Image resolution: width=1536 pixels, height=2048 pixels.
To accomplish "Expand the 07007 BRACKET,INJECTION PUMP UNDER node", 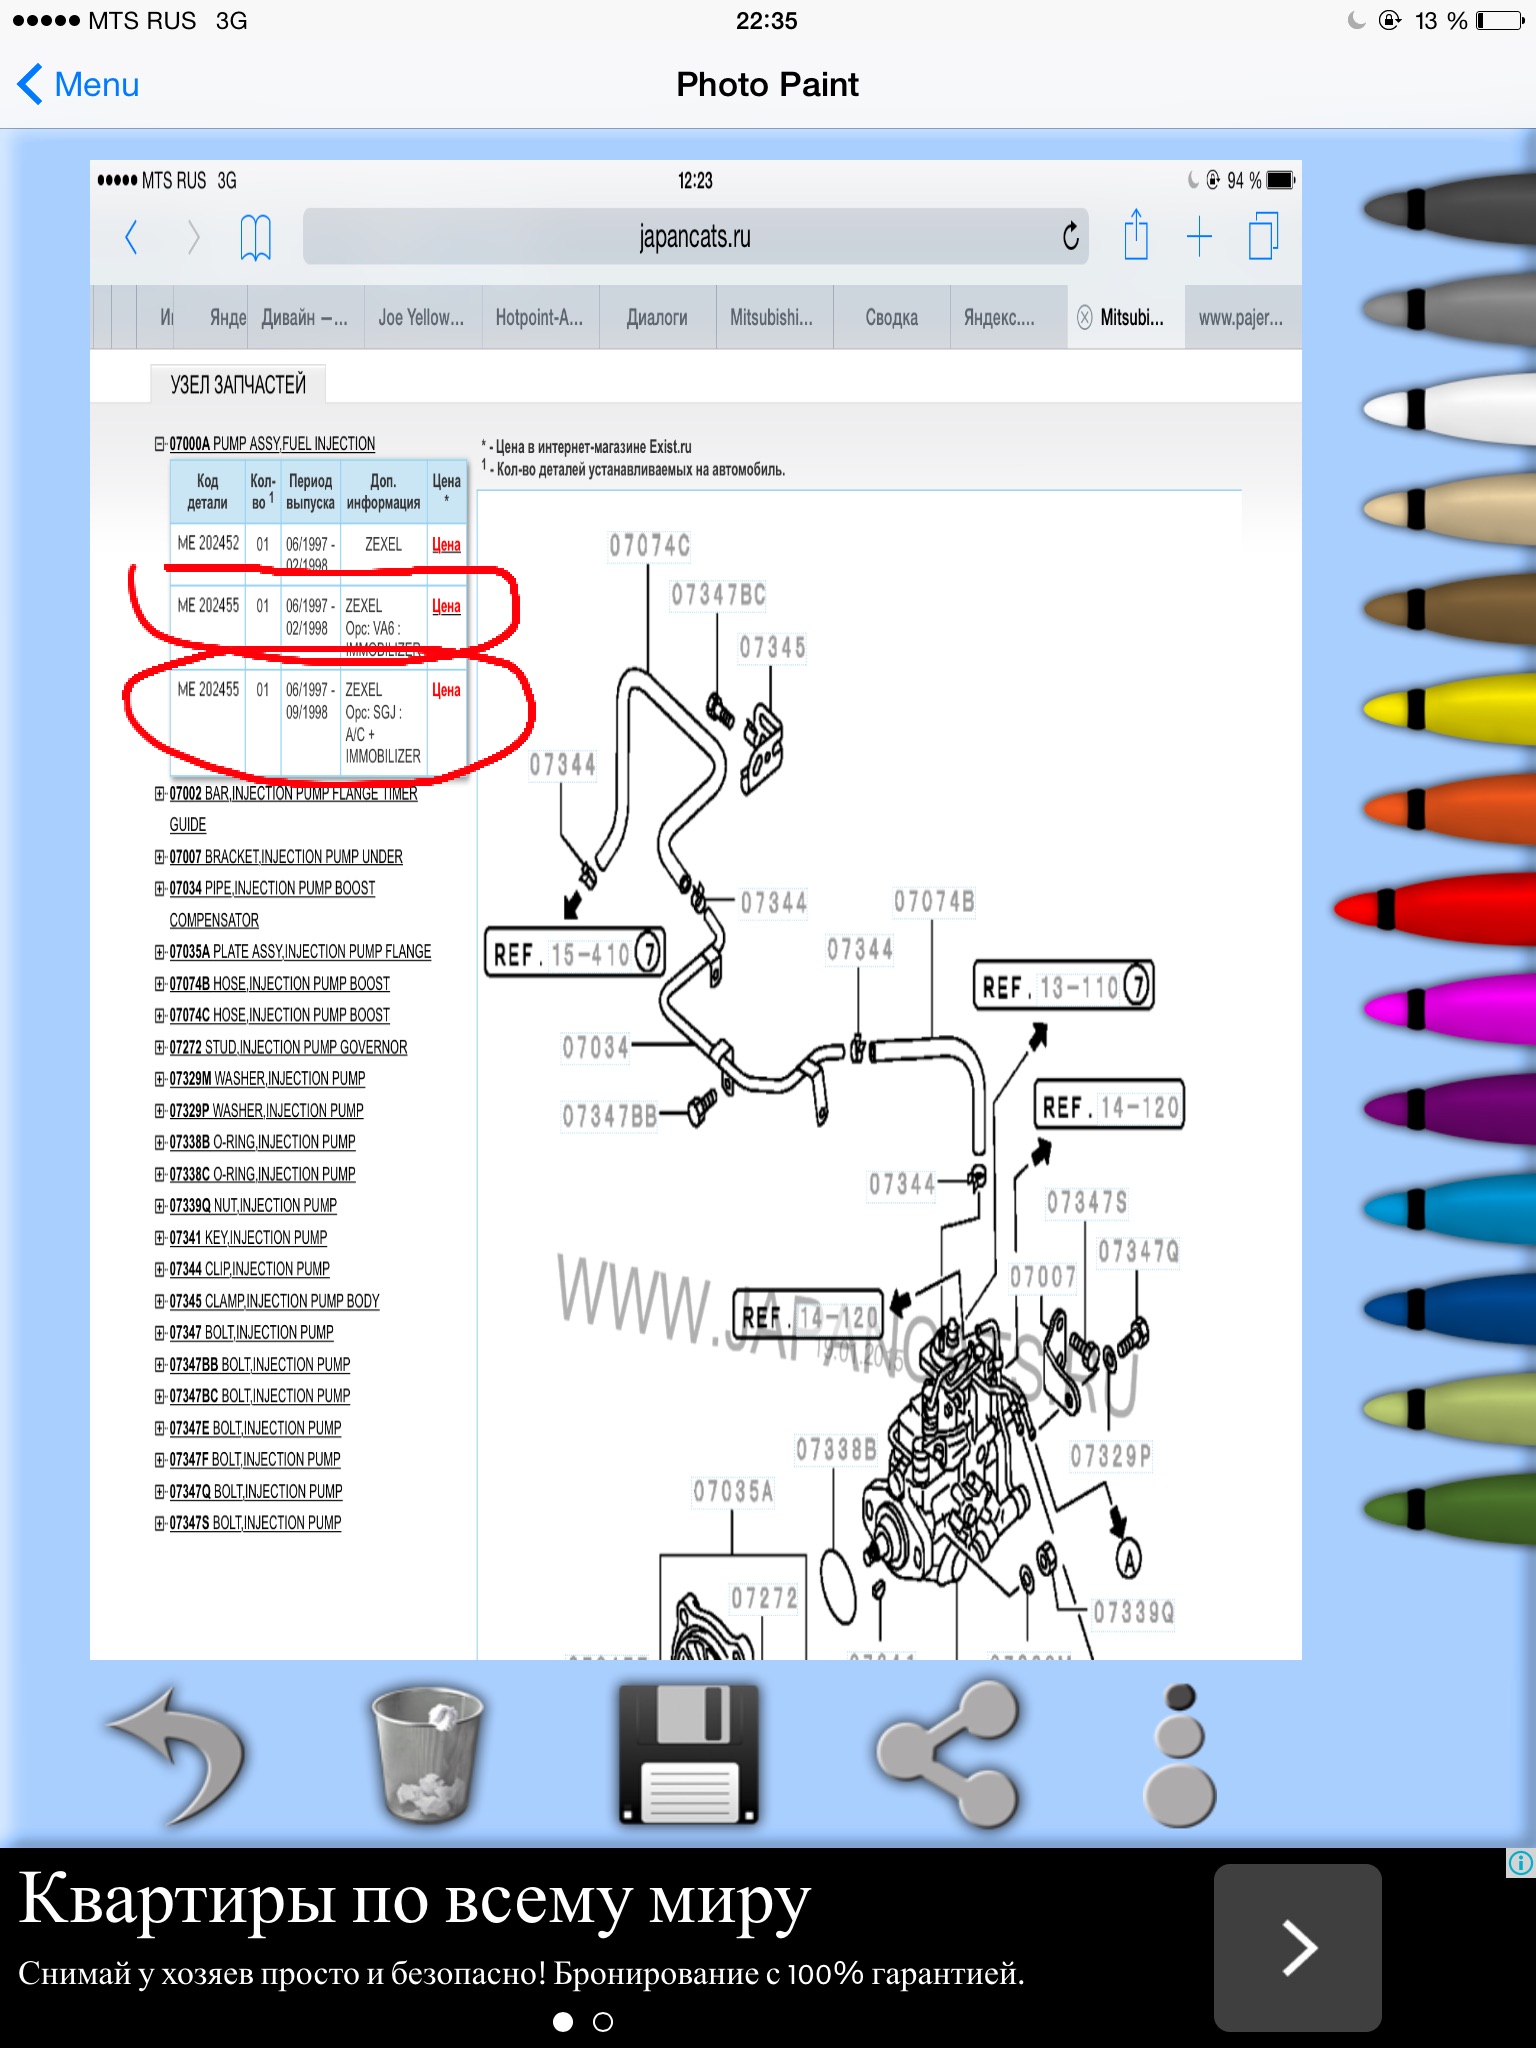I will point(160,856).
